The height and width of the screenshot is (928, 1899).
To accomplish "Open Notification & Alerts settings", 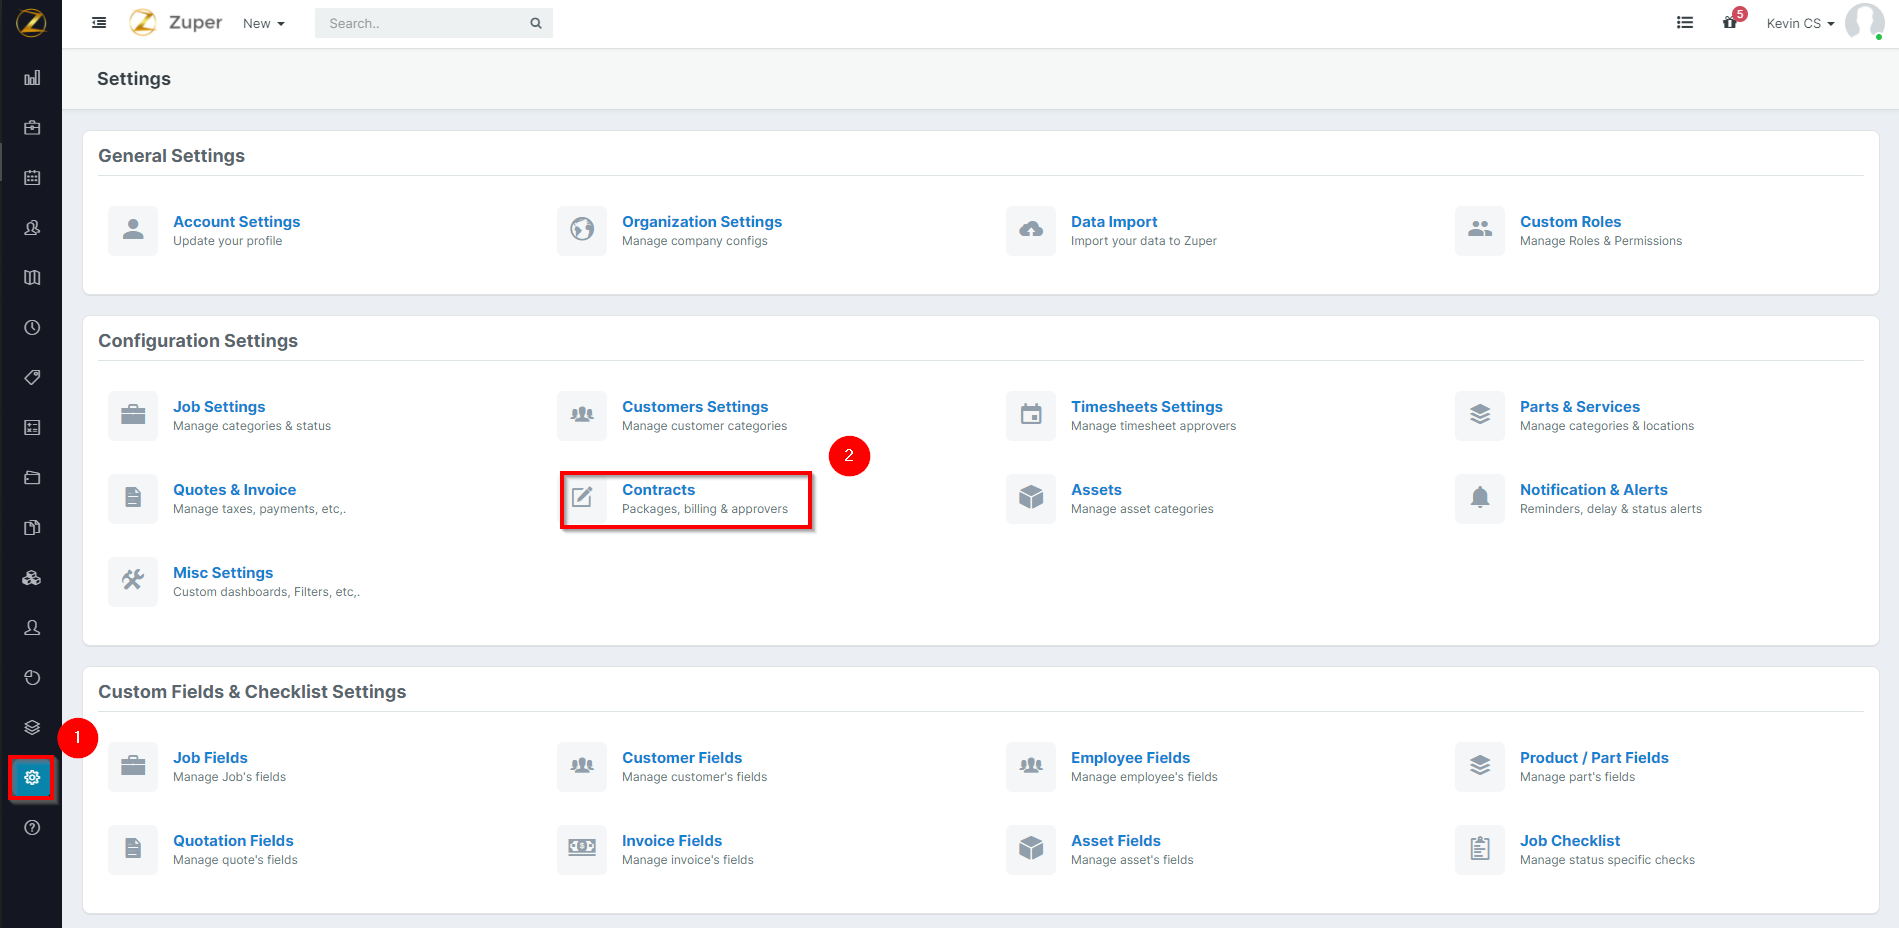I will (1593, 490).
